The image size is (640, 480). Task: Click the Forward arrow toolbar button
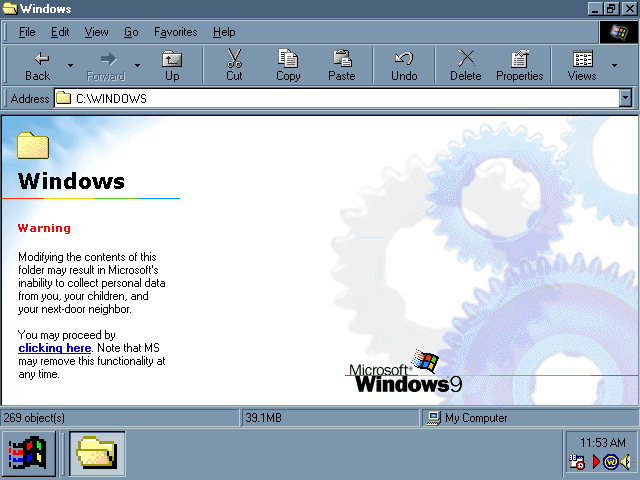point(106,65)
